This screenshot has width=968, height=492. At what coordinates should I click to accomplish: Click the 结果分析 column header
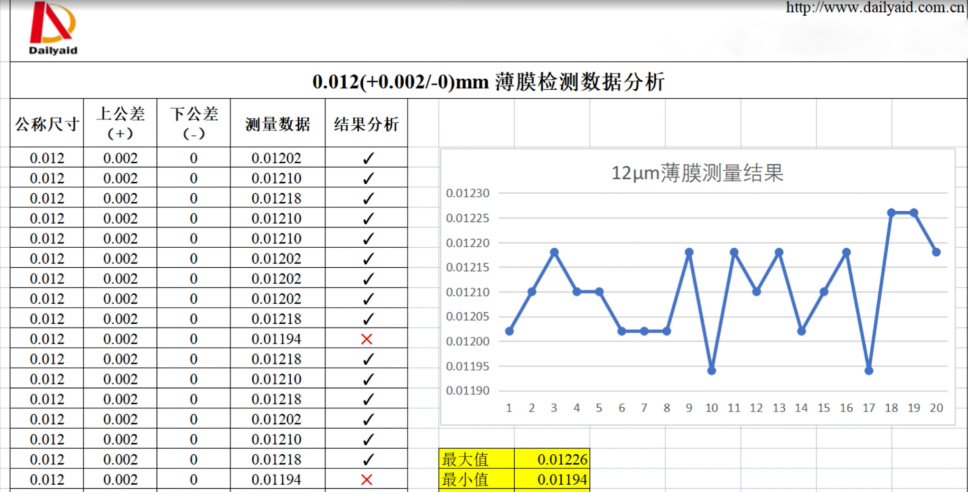click(x=366, y=124)
